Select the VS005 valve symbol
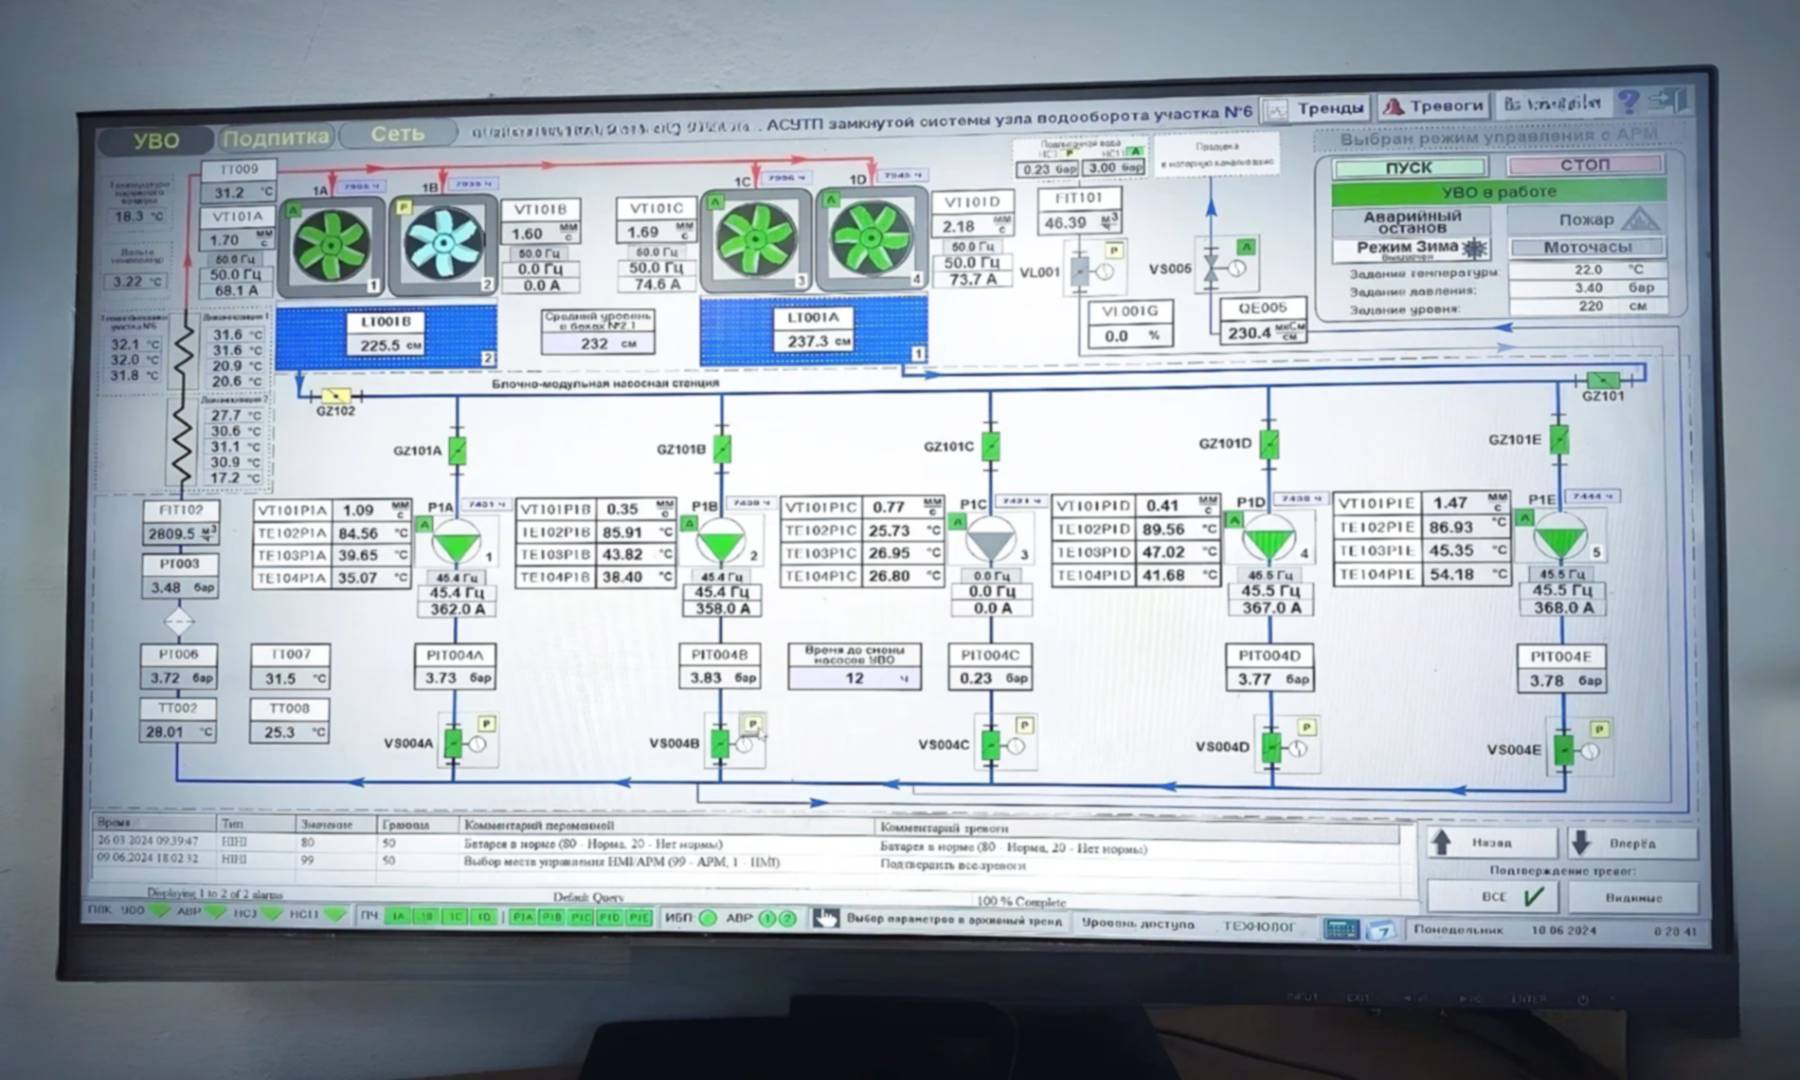Screen dimensions: 1800x1080 (x=1211, y=268)
